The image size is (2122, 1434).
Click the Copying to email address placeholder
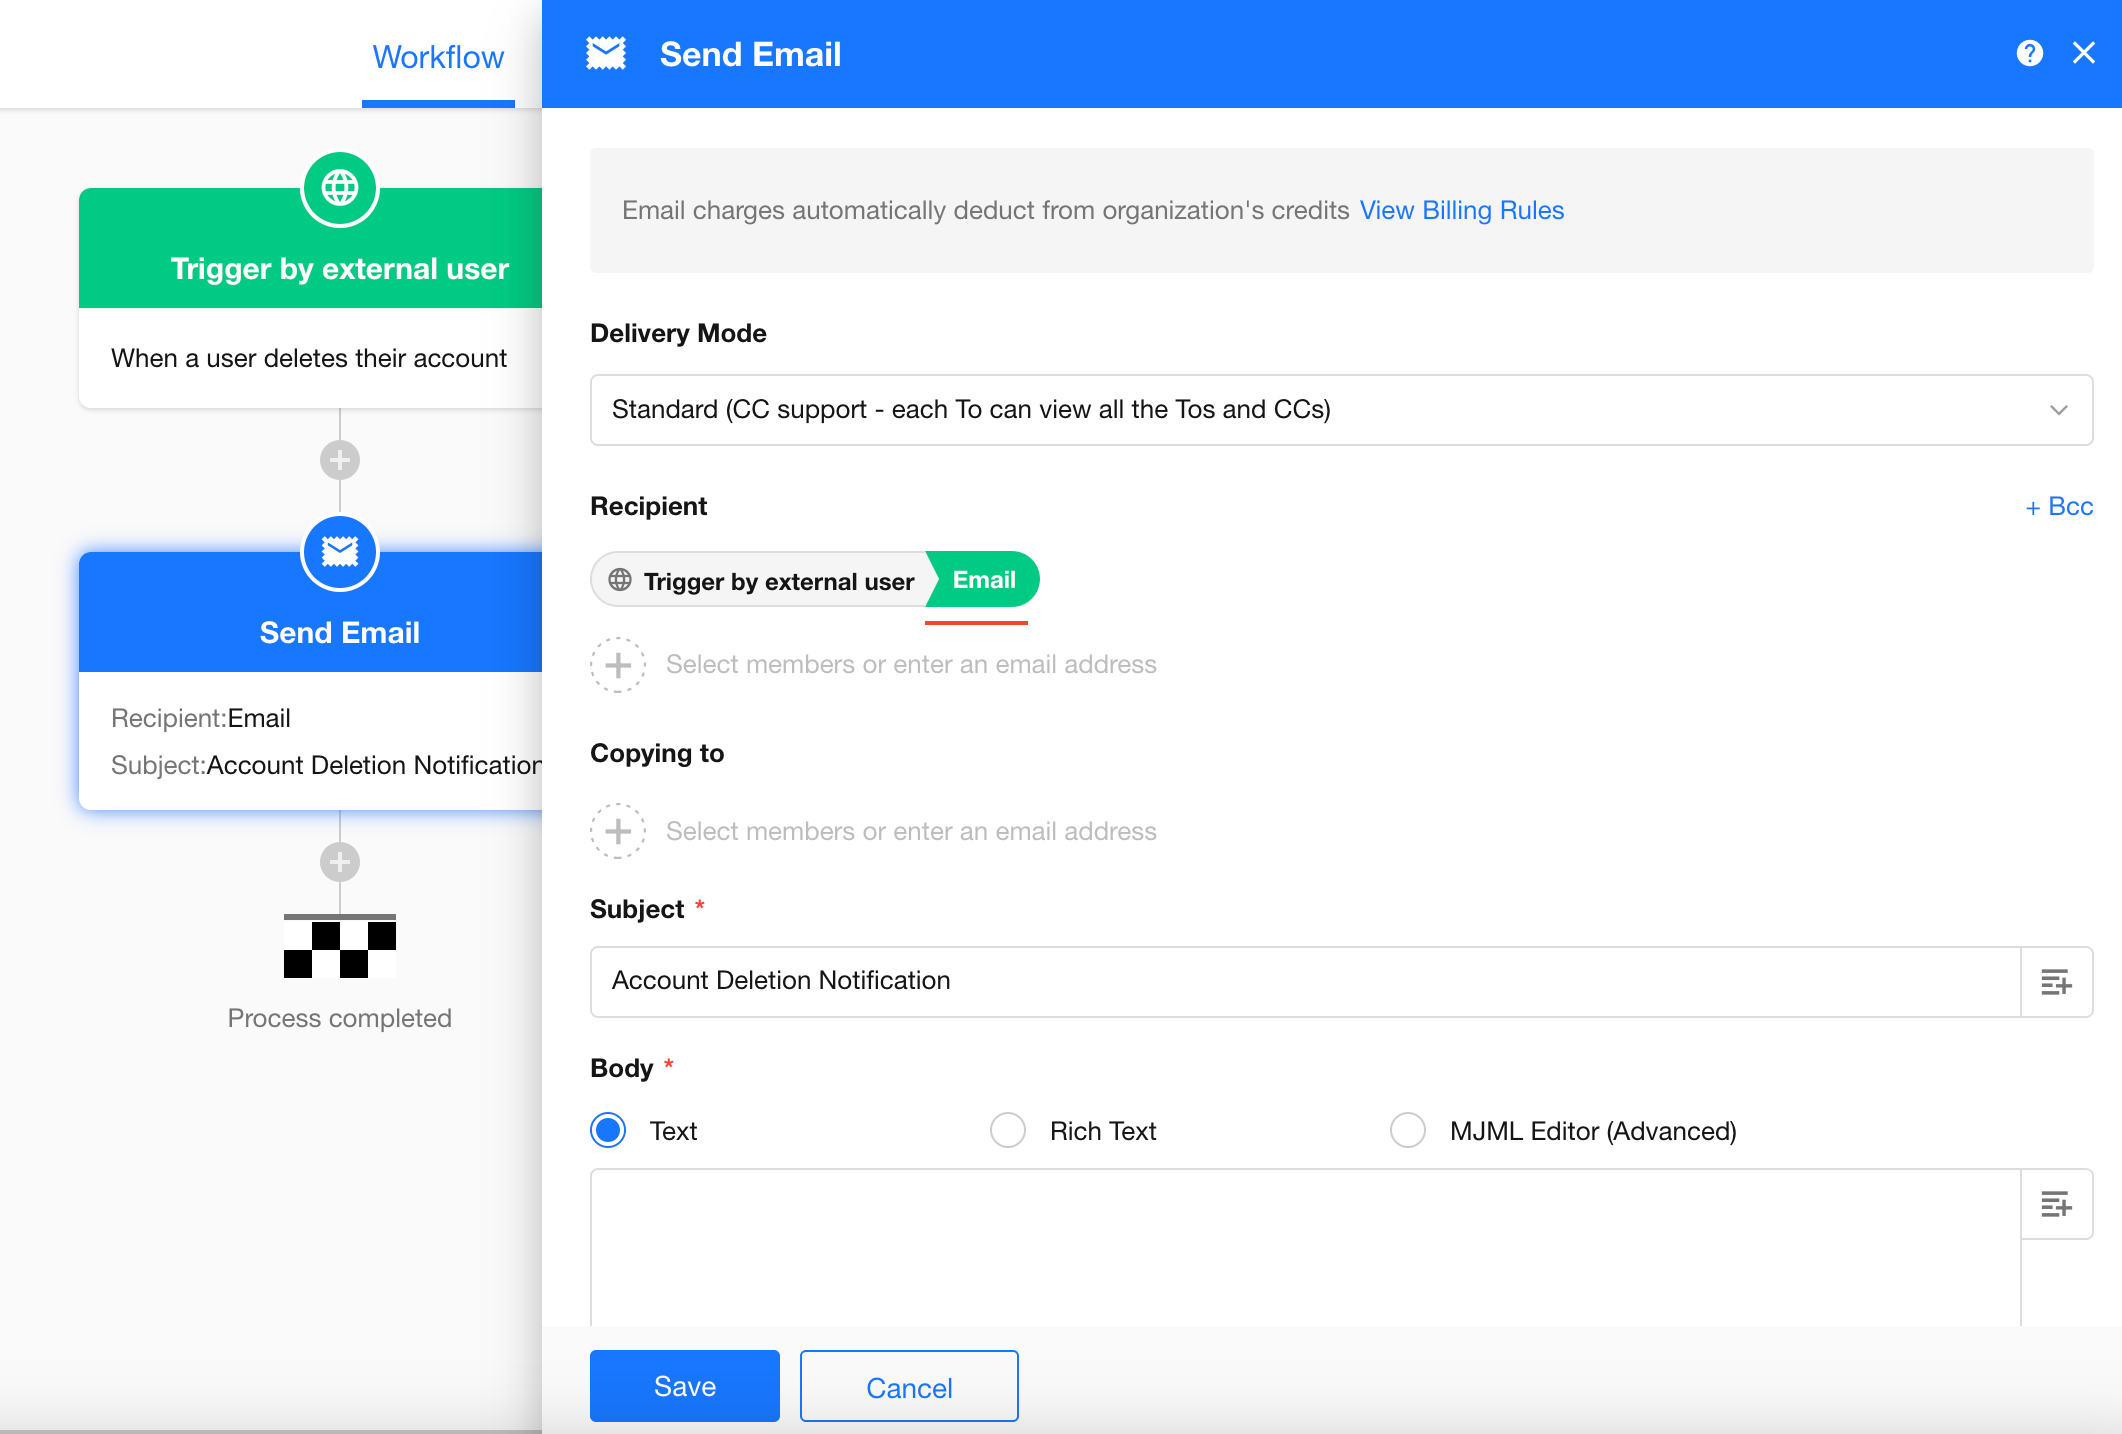[x=911, y=831]
